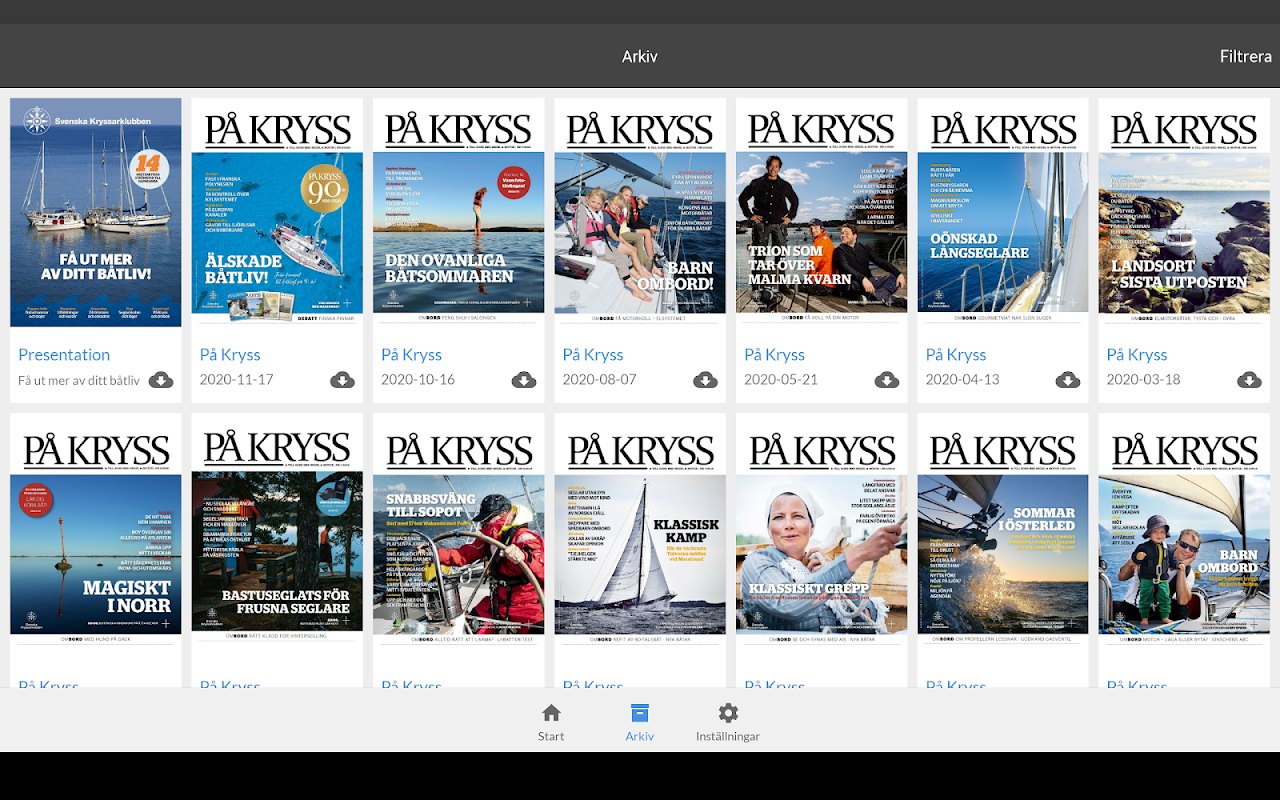Click the date text 2020-03-18
Screen dimensions: 1280x800
pos(1144,380)
